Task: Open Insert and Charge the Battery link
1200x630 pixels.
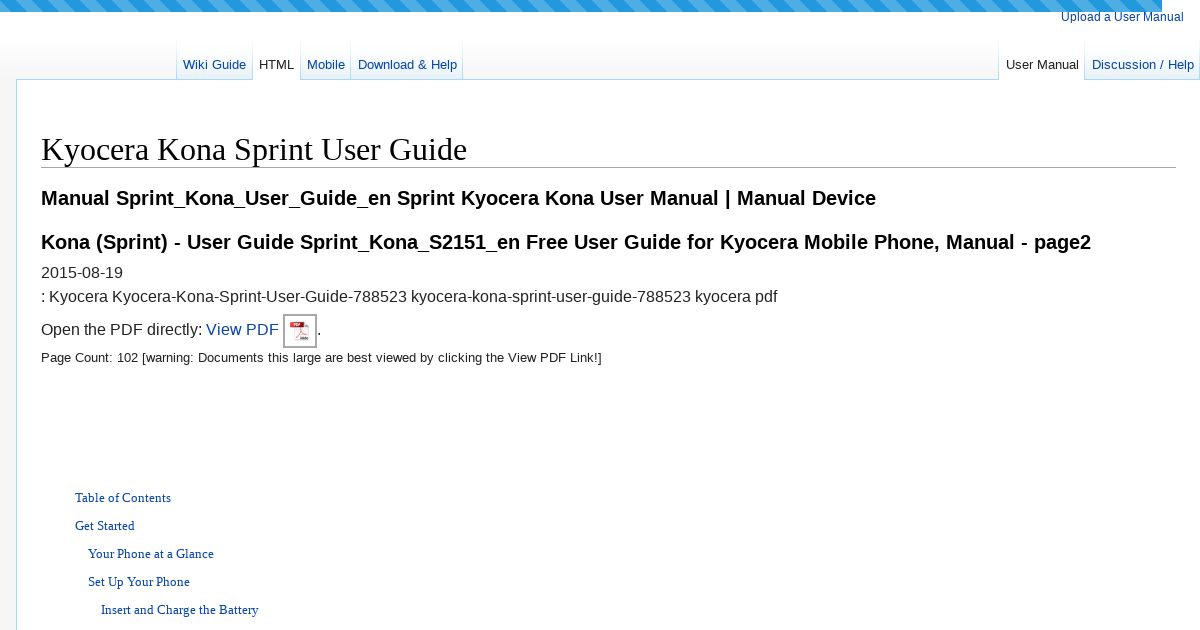Action: tap(180, 610)
